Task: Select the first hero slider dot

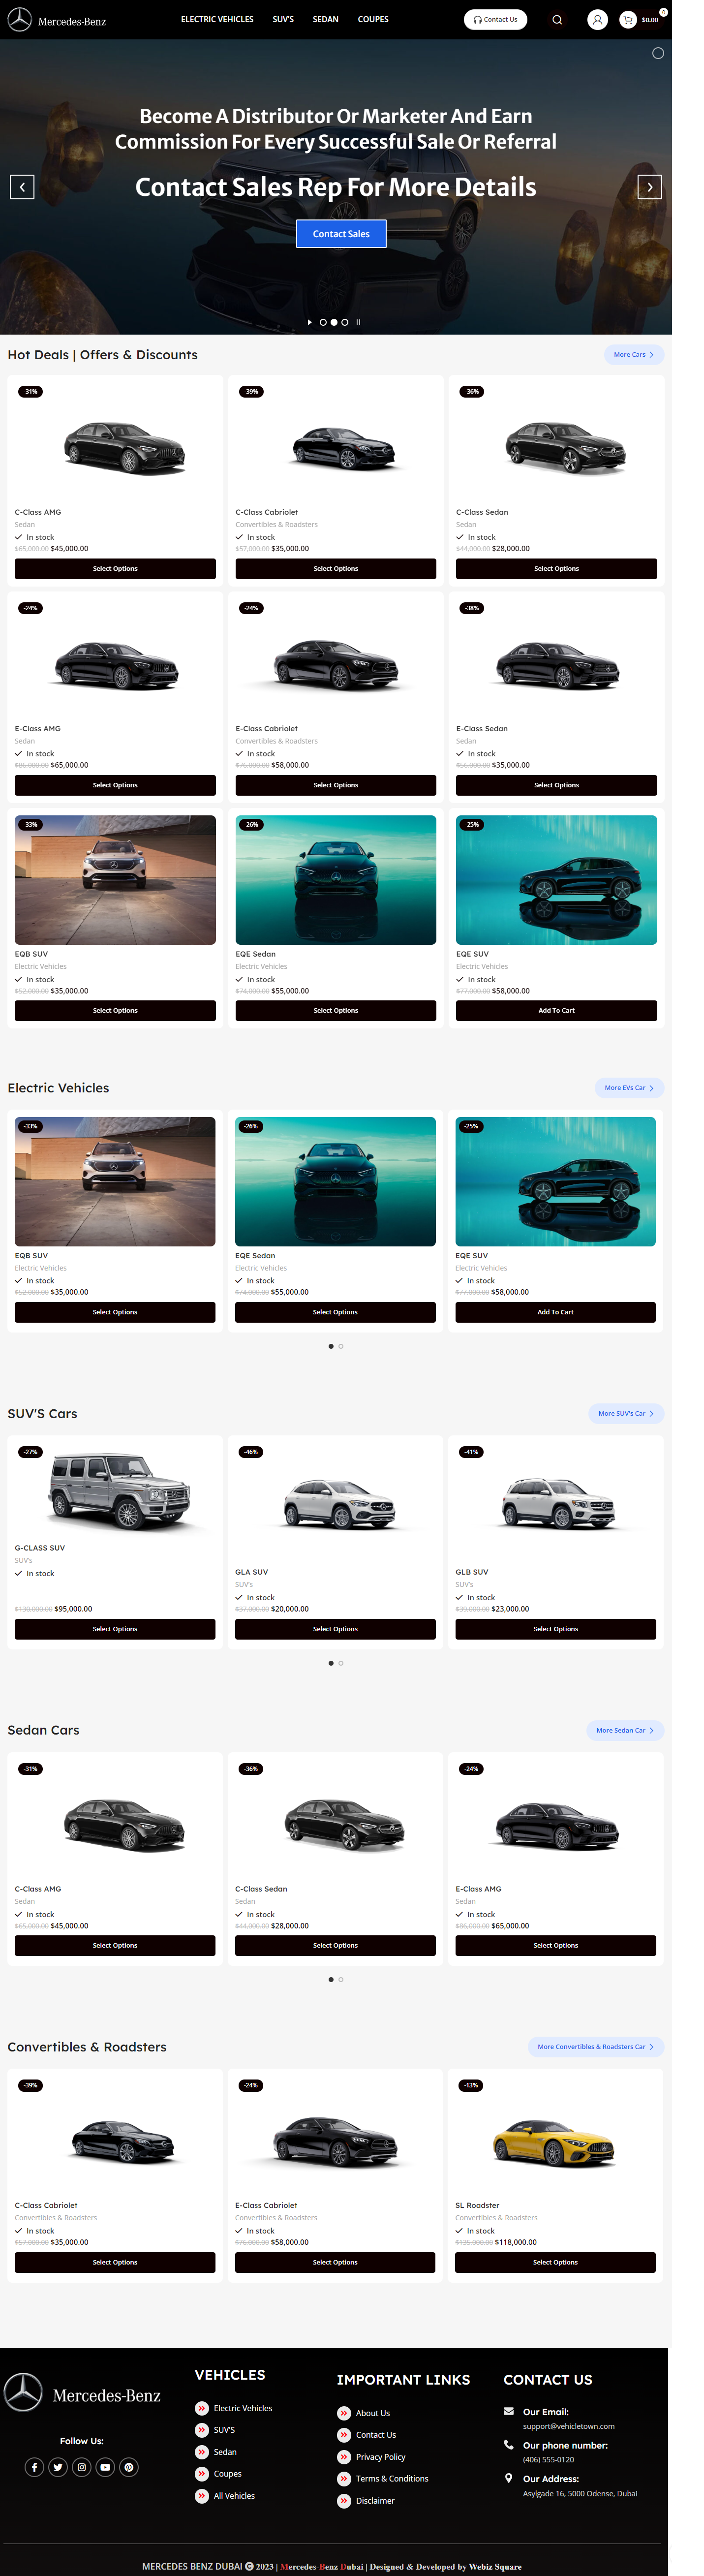Action: [x=323, y=322]
